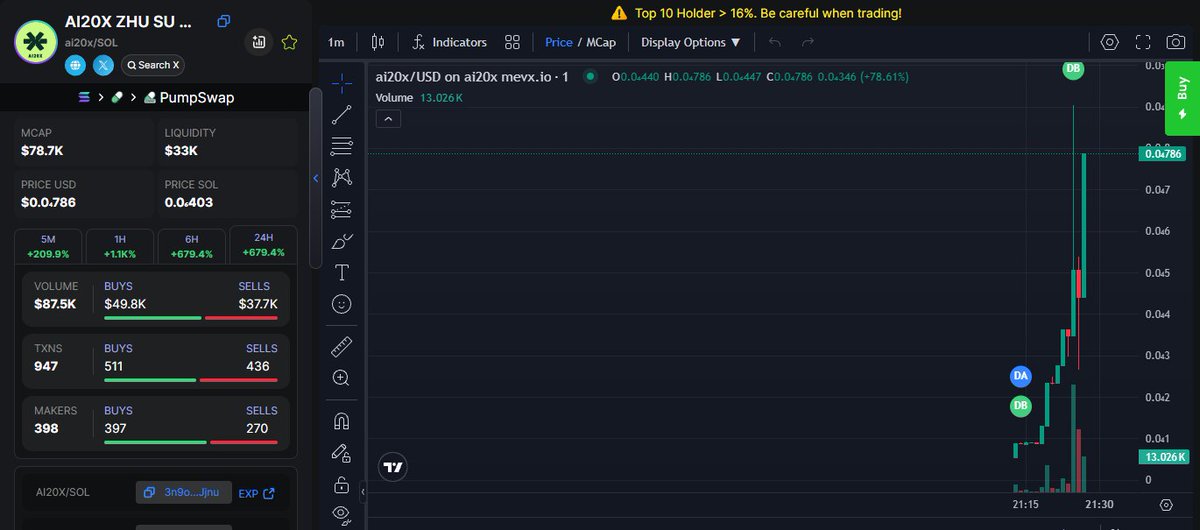
Task: Select the ruler measure tool
Action: (x=342, y=346)
